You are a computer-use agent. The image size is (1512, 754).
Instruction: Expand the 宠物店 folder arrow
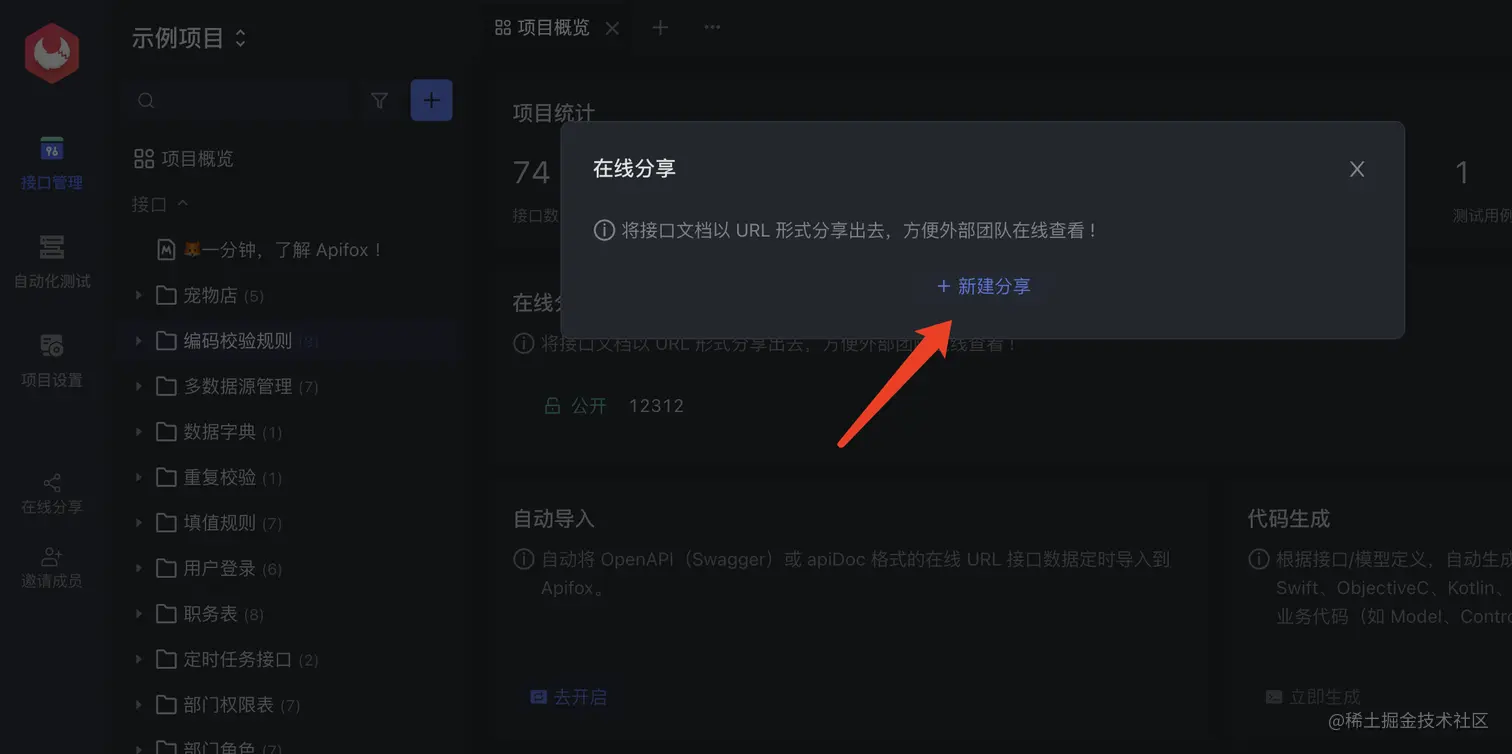(139, 295)
